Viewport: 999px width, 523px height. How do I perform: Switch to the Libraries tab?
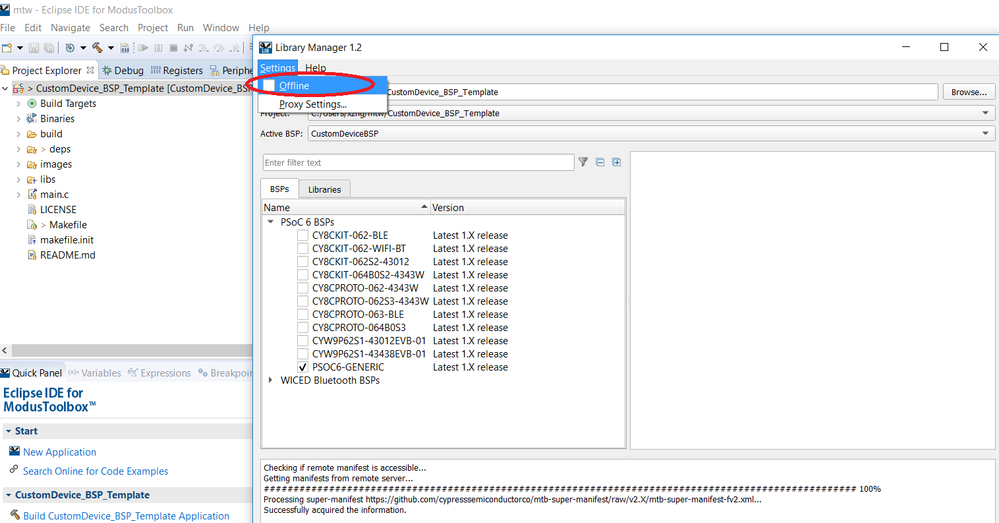click(x=324, y=189)
